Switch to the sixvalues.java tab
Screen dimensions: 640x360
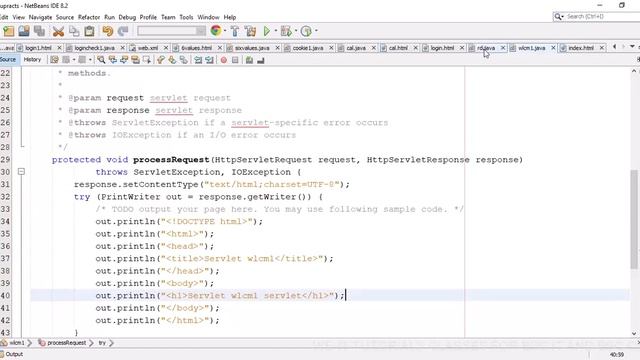tap(252, 48)
